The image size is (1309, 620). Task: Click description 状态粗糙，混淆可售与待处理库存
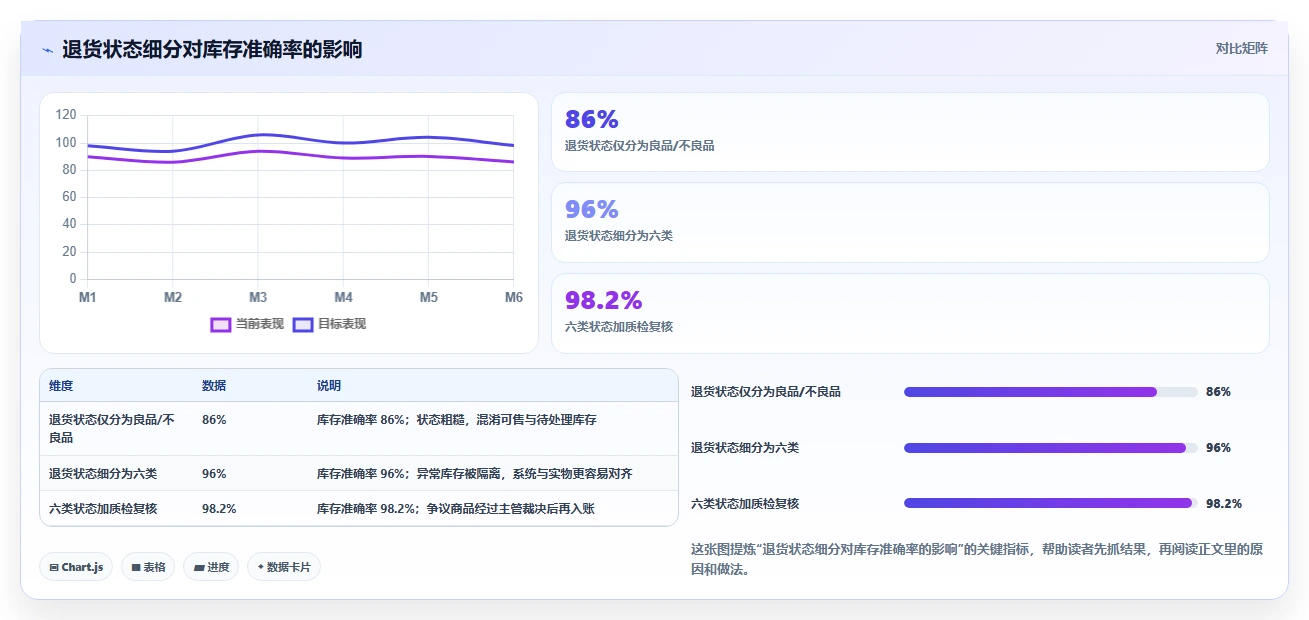click(507, 420)
